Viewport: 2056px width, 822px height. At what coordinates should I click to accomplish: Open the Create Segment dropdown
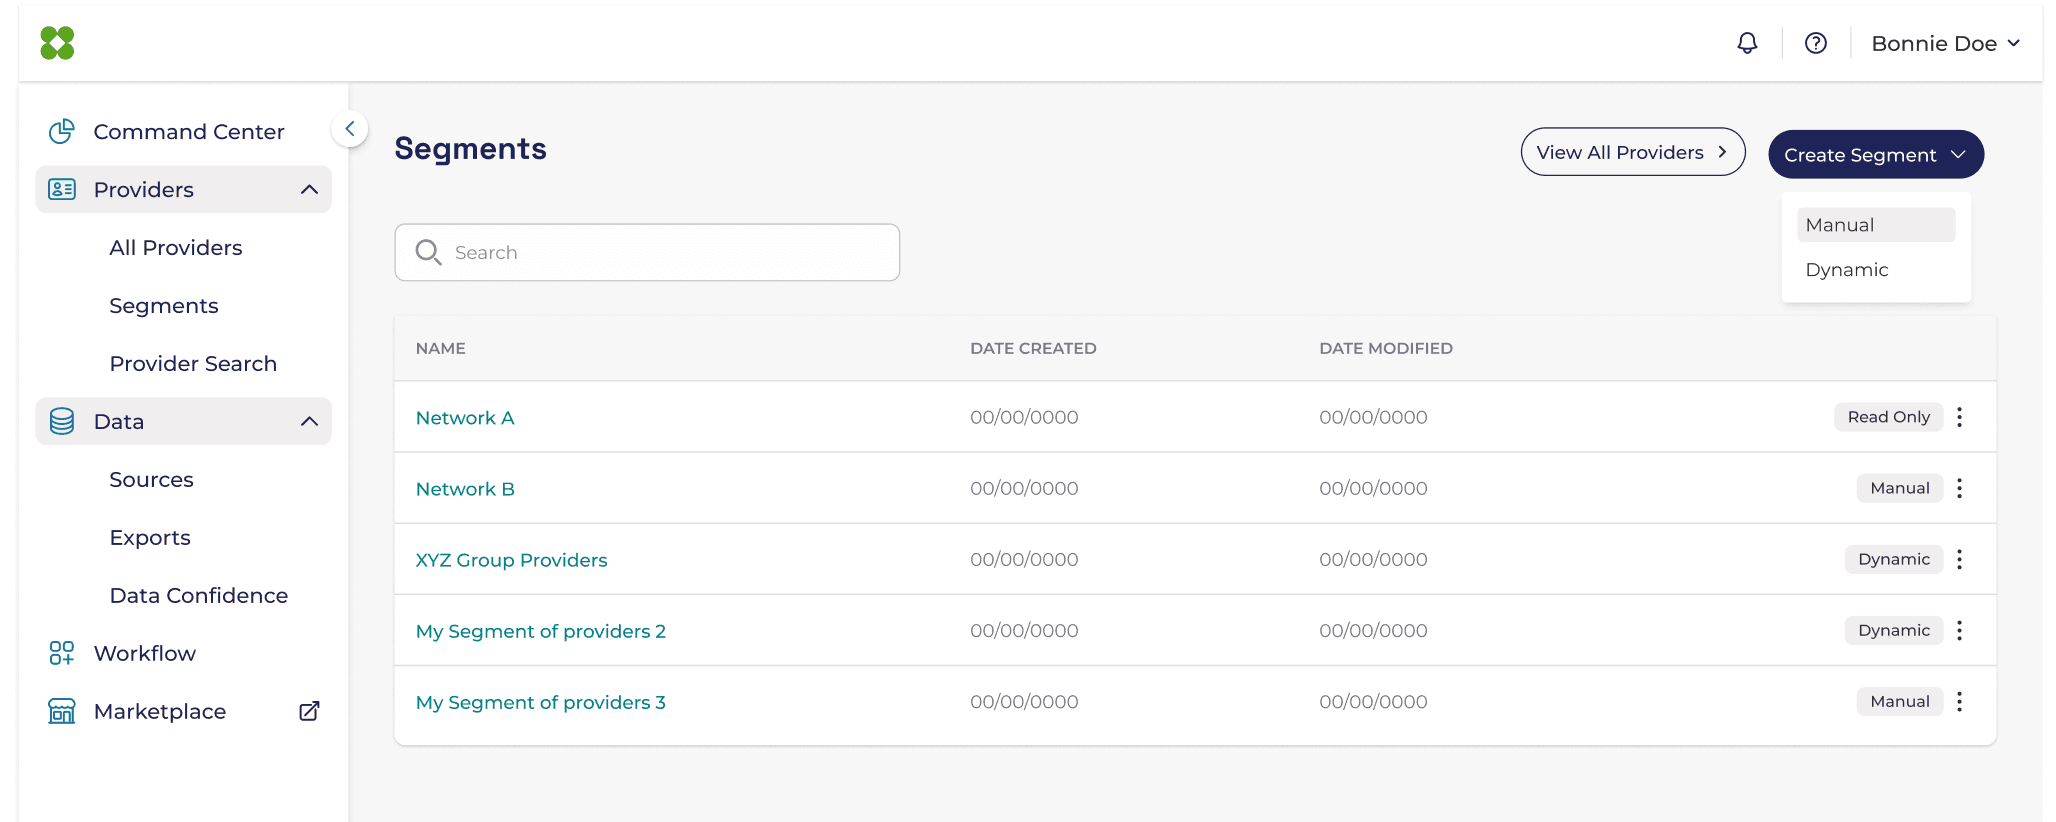point(1876,155)
